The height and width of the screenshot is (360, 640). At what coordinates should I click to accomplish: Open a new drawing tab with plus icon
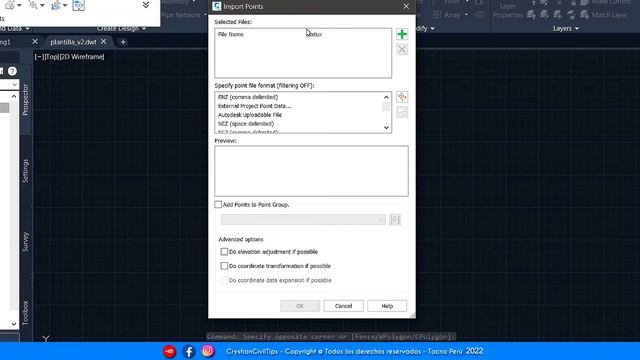click(x=123, y=42)
